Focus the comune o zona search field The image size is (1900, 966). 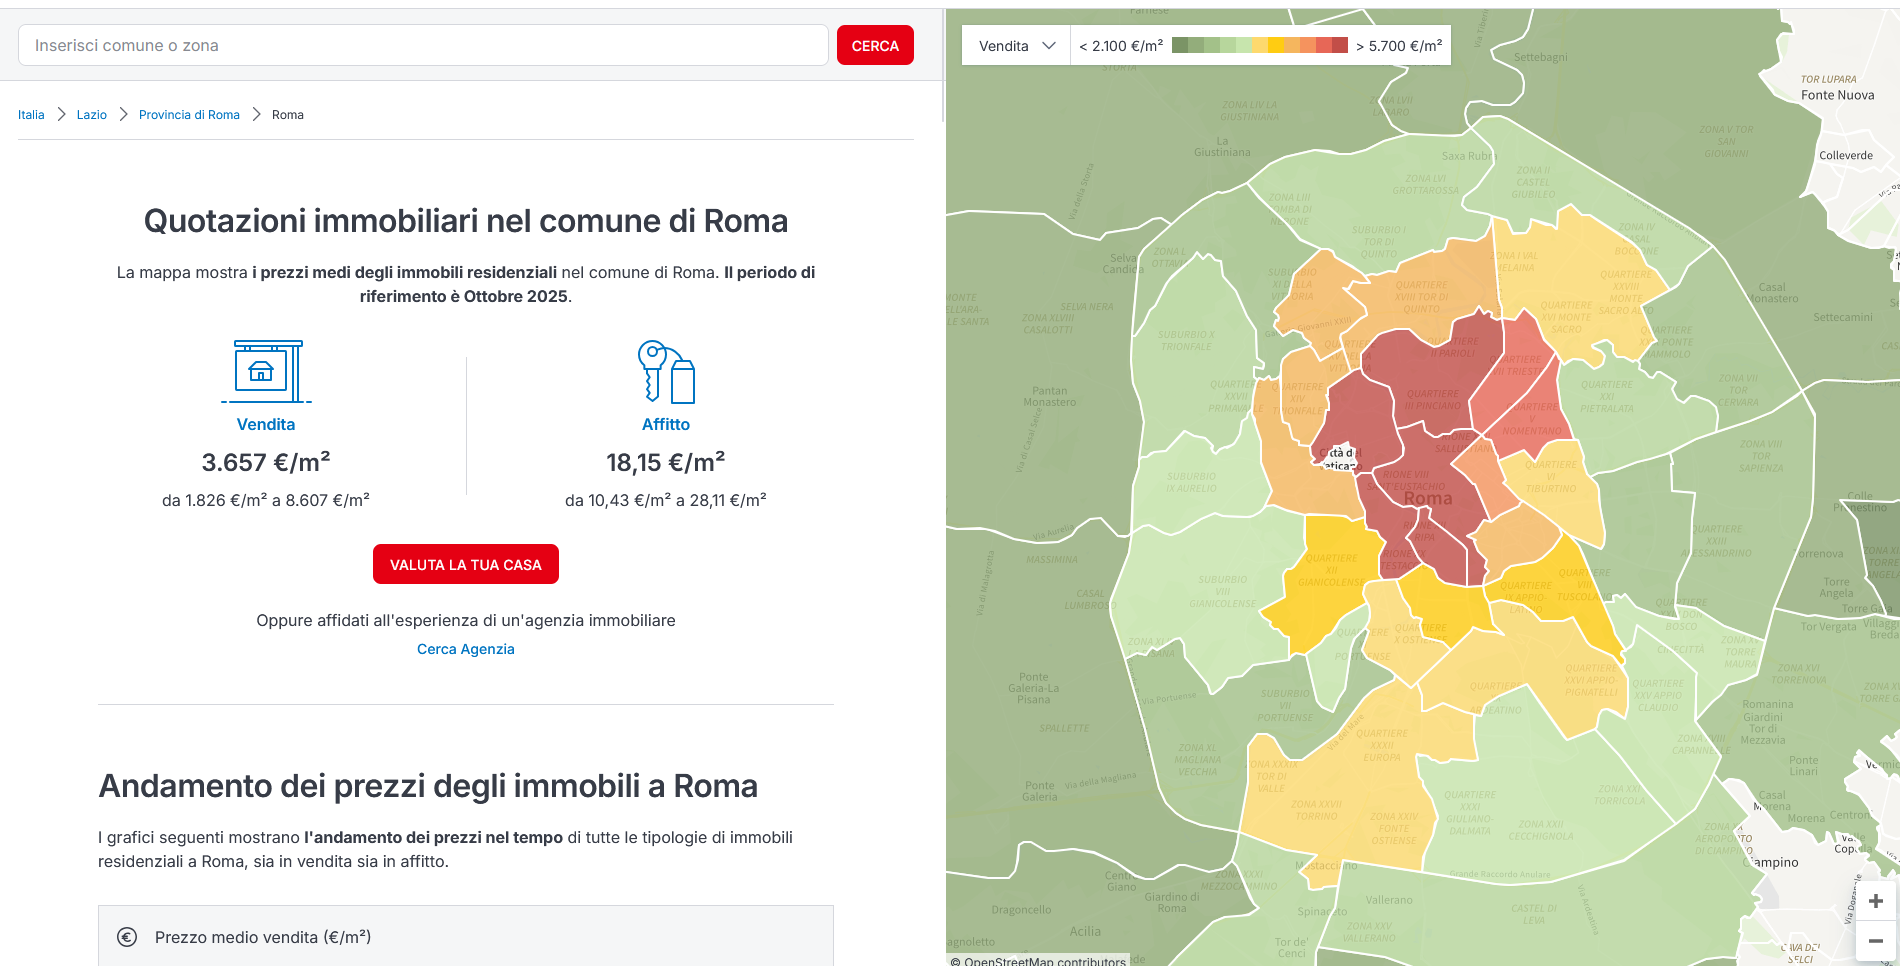(x=423, y=46)
